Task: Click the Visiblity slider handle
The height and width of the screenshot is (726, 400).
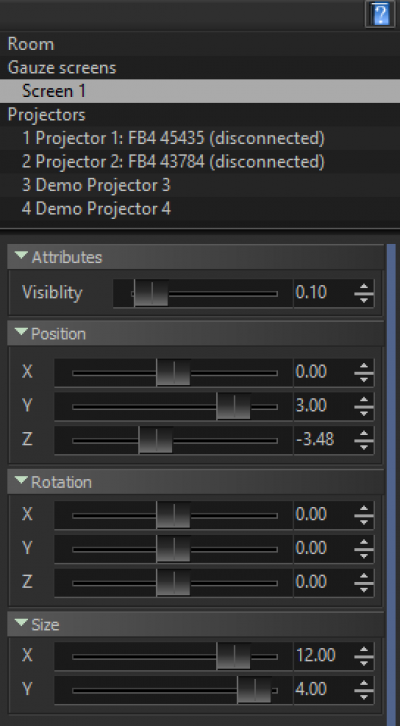Action: (151, 293)
